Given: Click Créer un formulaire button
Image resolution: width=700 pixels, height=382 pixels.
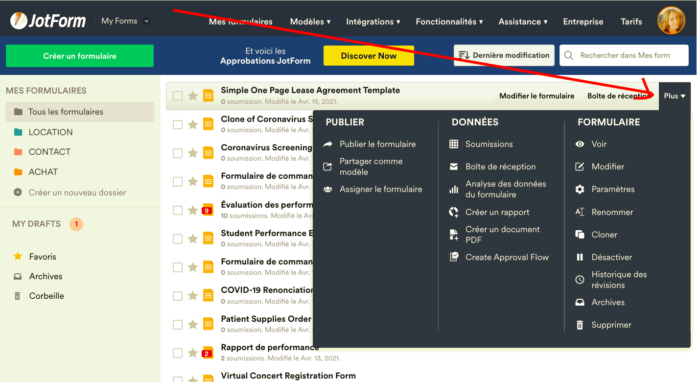Looking at the screenshot, I should click(79, 56).
